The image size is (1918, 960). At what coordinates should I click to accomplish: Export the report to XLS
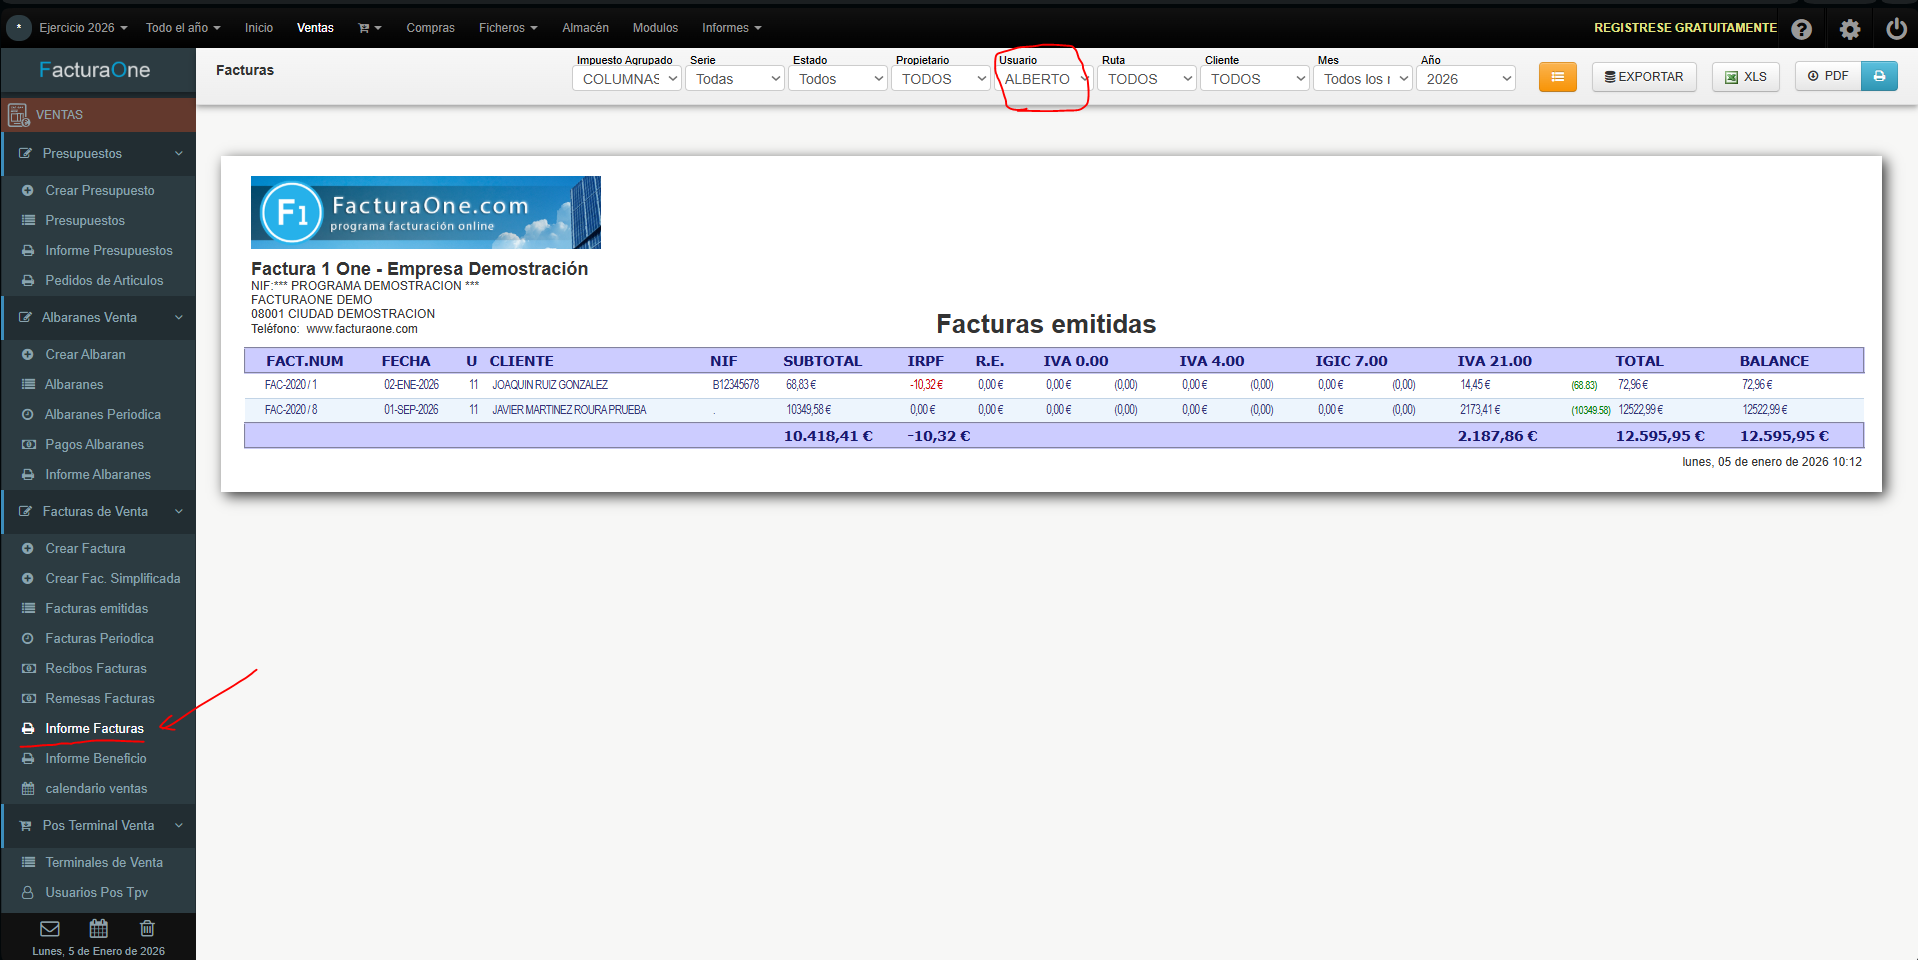click(x=1746, y=77)
